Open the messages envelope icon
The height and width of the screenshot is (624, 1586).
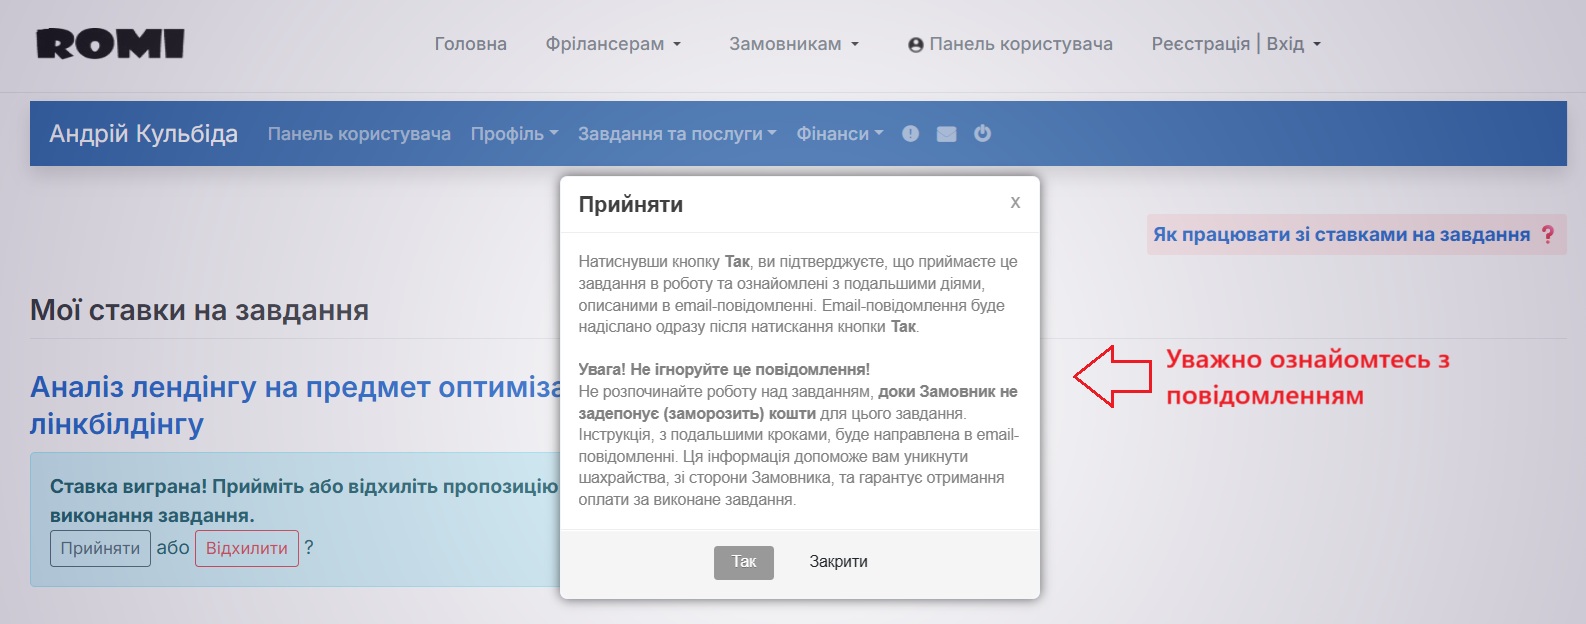(946, 134)
